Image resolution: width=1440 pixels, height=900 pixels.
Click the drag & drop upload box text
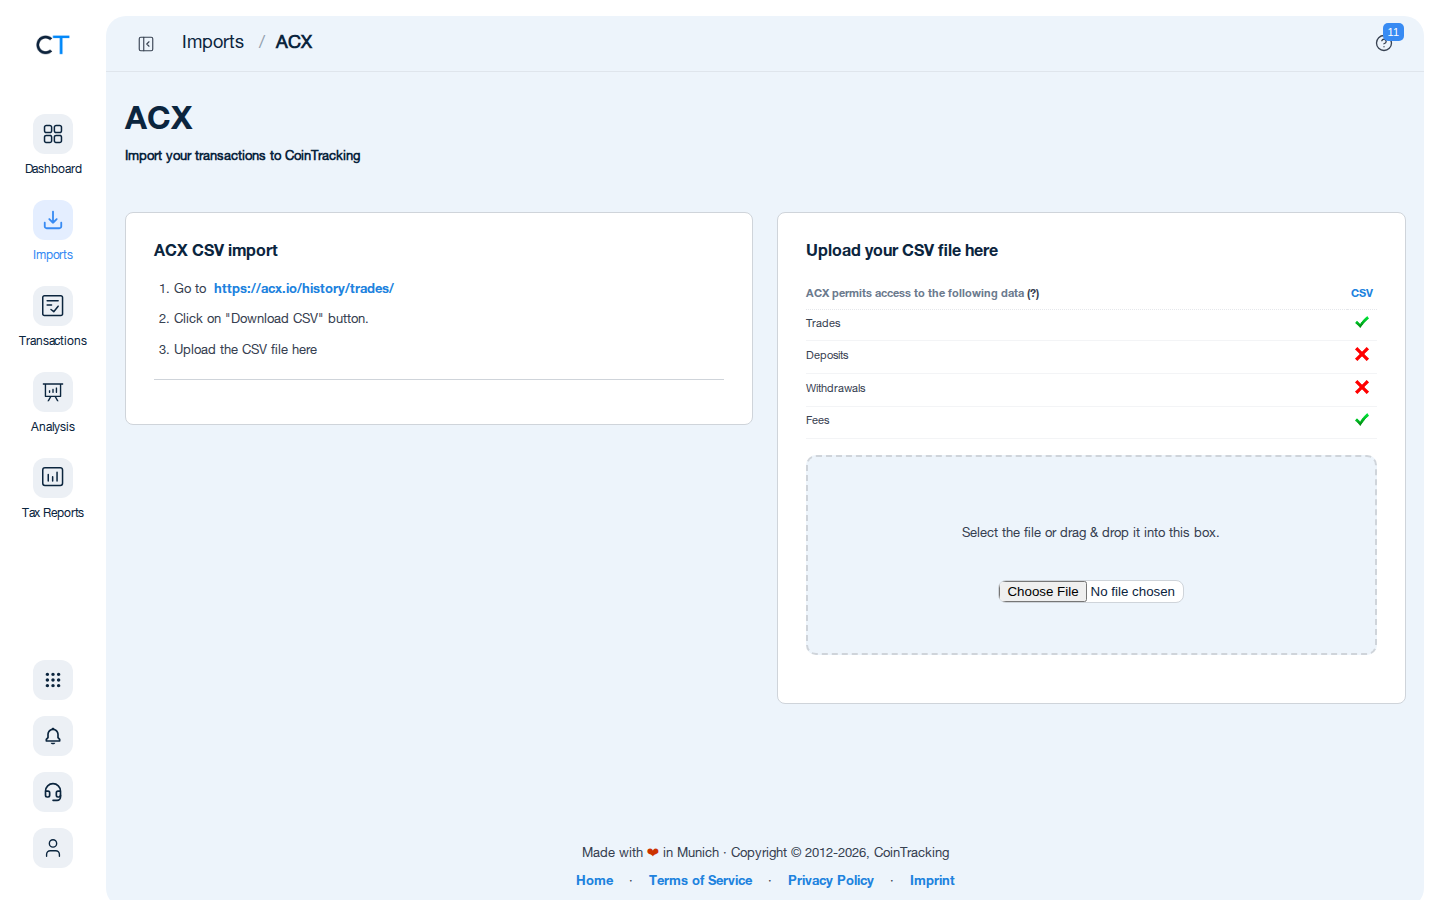click(x=1091, y=533)
